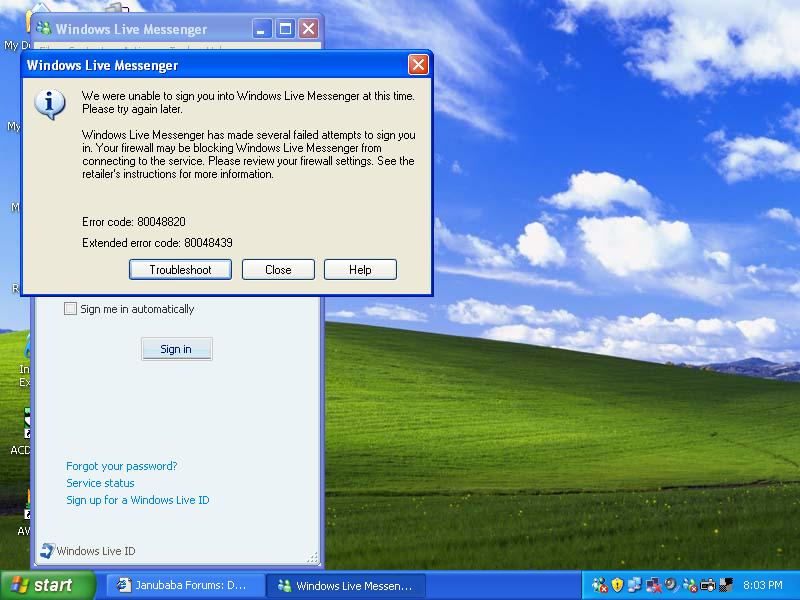The image size is (800, 600).
Task: Dismiss the error dialog with its red X
Action: click(x=418, y=65)
